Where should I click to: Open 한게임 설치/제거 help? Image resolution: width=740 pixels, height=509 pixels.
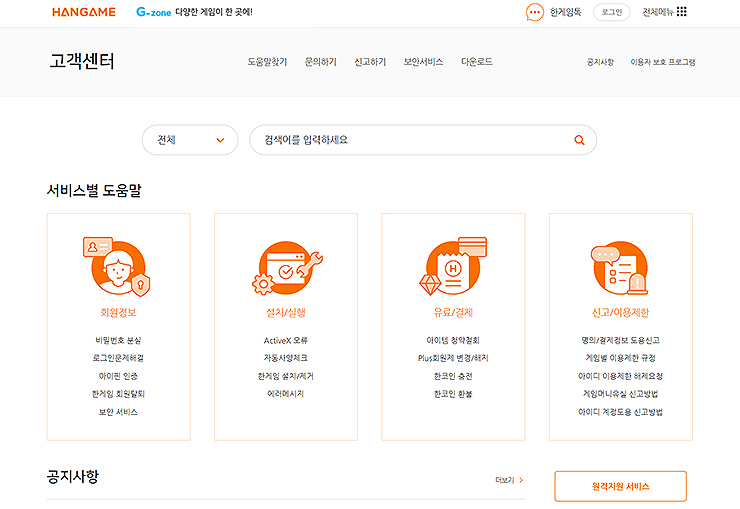pos(286,376)
